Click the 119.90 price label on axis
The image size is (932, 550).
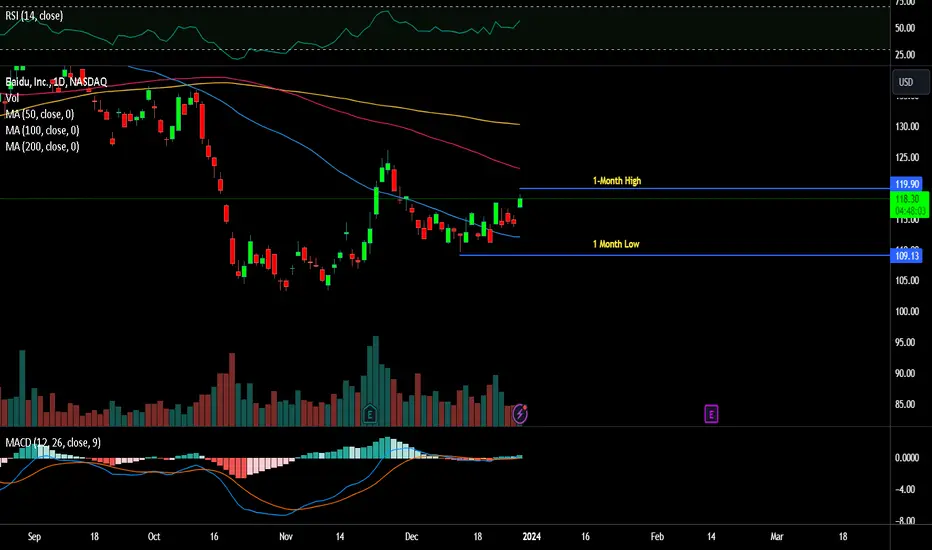click(x=906, y=184)
